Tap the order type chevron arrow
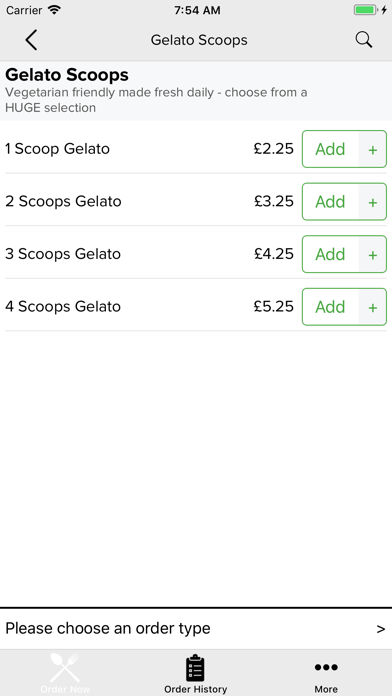The height and width of the screenshot is (696, 392). tap(380, 629)
